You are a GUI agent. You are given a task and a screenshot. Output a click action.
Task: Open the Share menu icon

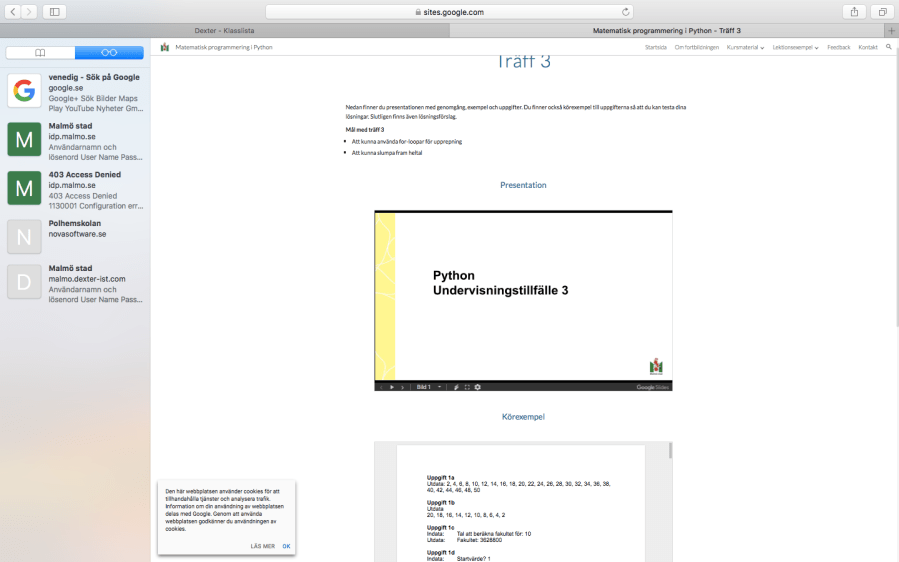(x=855, y=12)
